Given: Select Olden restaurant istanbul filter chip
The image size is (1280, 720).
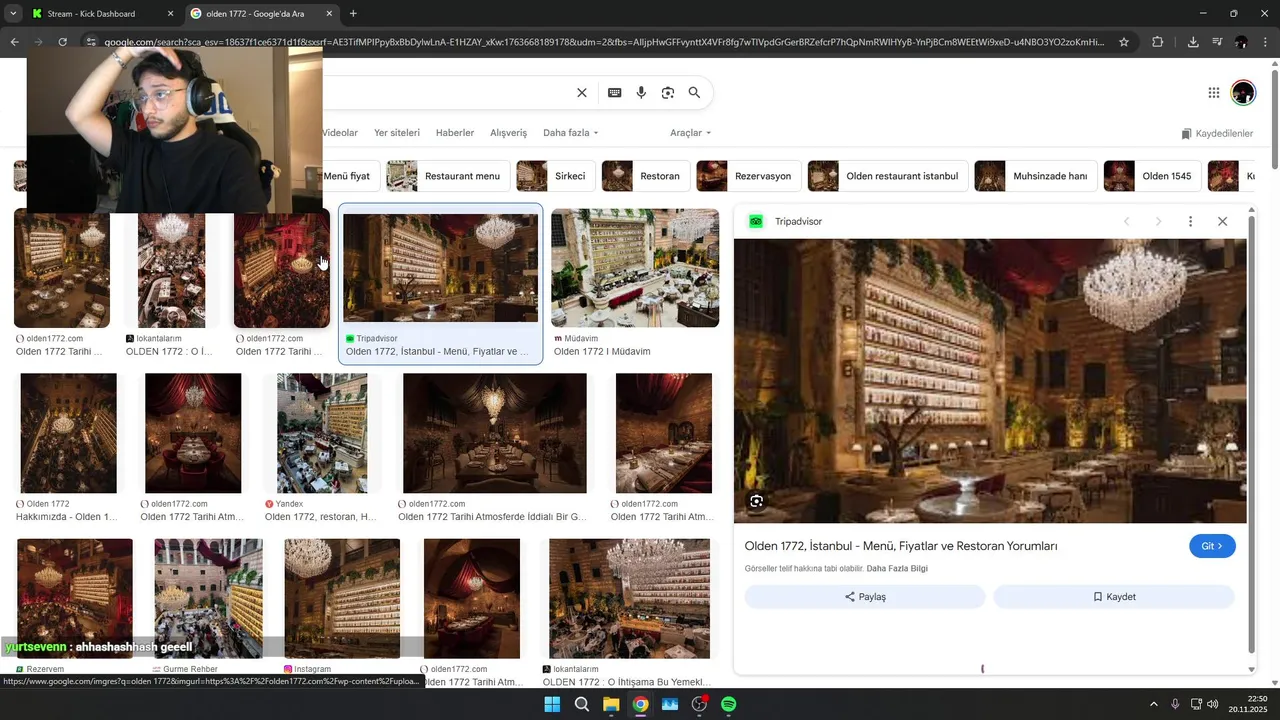Looking at the screenshot, I should 888,176.
